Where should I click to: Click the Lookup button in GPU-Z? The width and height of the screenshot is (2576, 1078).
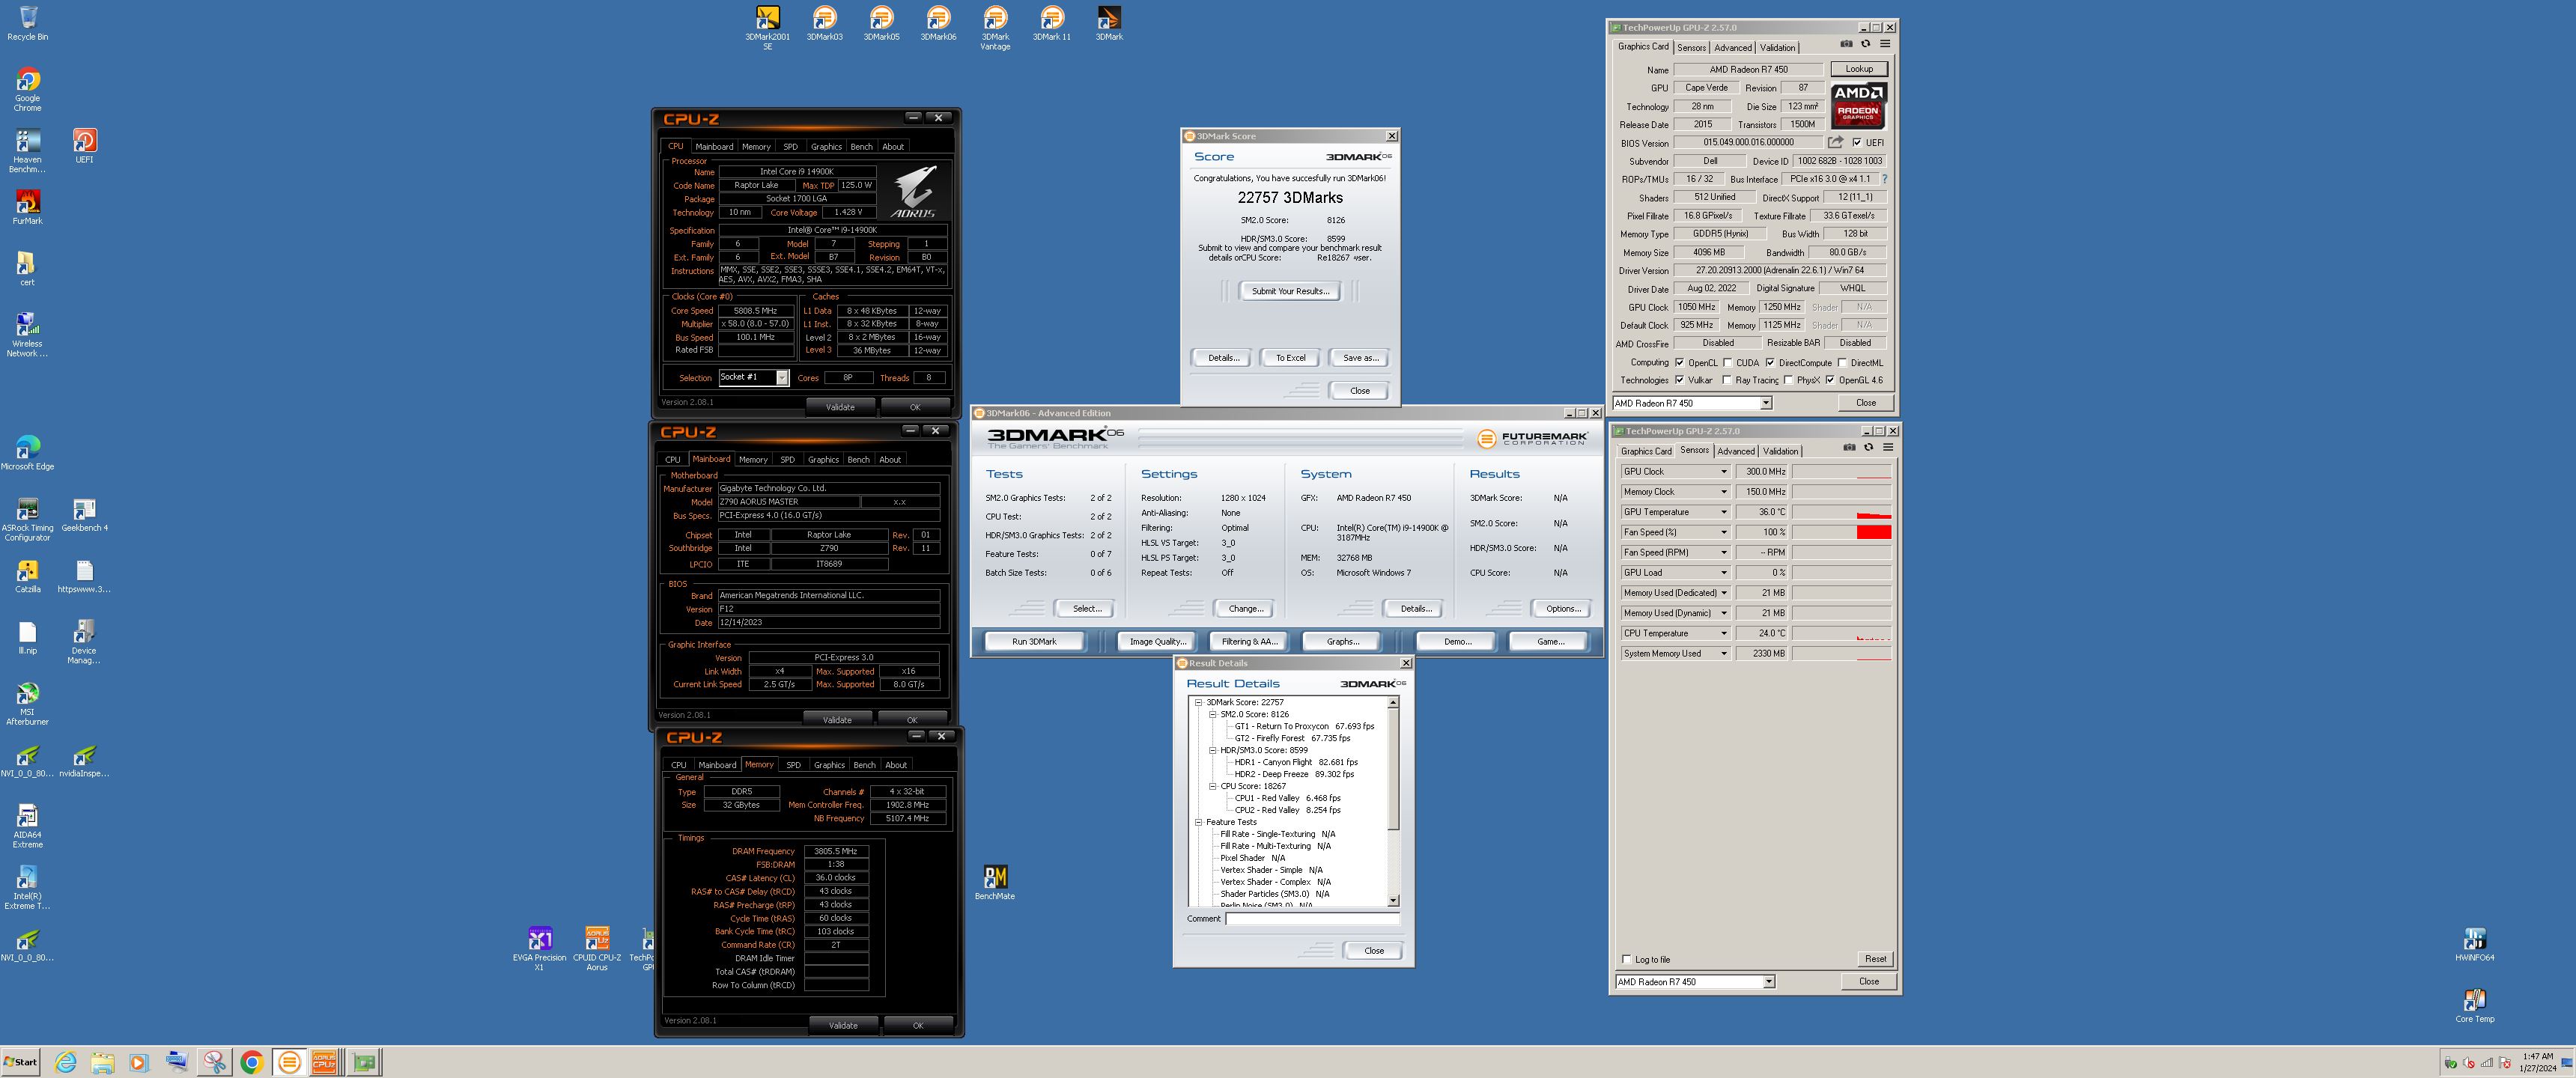pos(1859,69)
